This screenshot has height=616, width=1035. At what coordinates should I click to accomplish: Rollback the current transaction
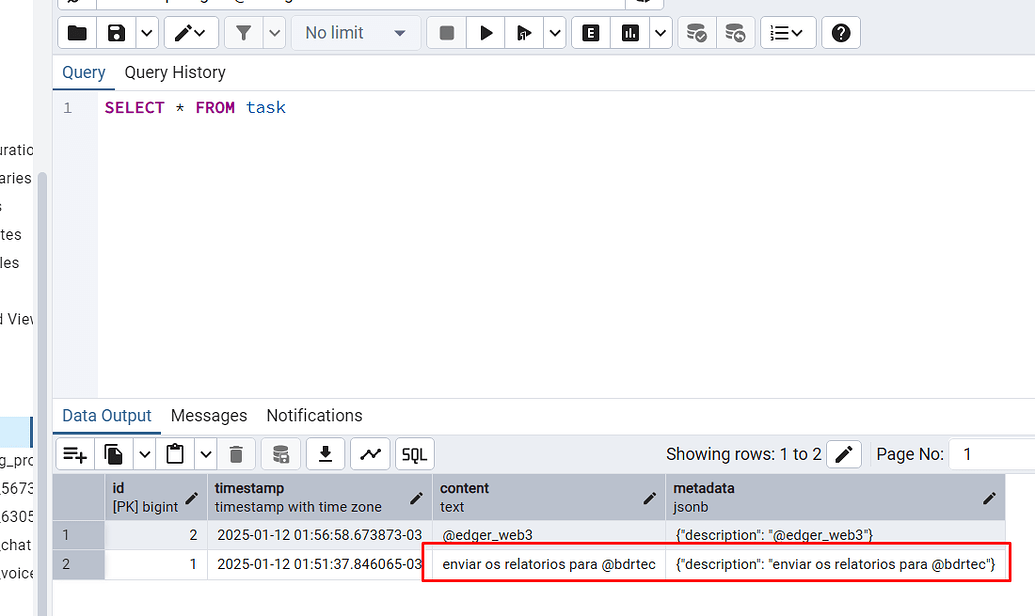click(x=737, y=32)
